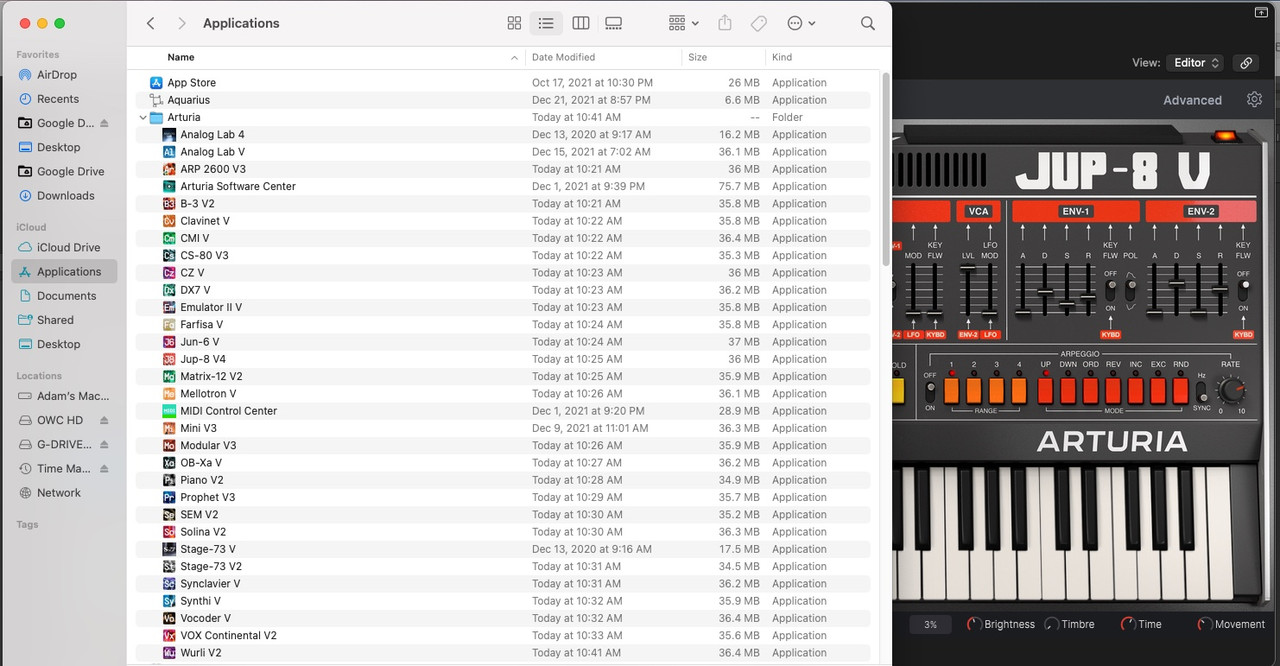The width and height of the screenshot is (1280, 666).
Task: Toggle ENV-1 KEY FLW switch
Action: click(x=1110, y=289)
